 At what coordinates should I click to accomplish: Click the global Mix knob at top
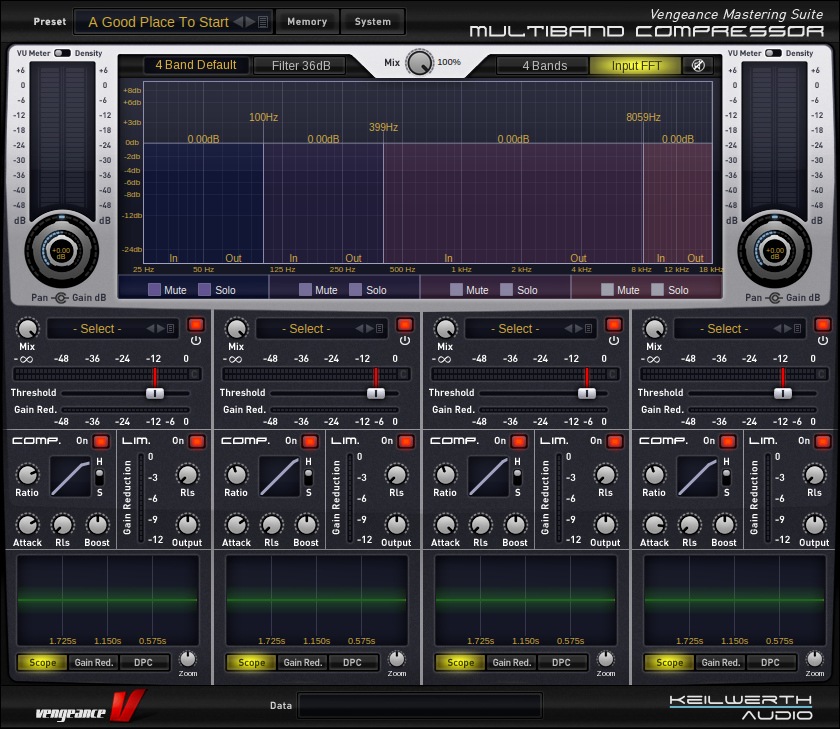(420, 62)
